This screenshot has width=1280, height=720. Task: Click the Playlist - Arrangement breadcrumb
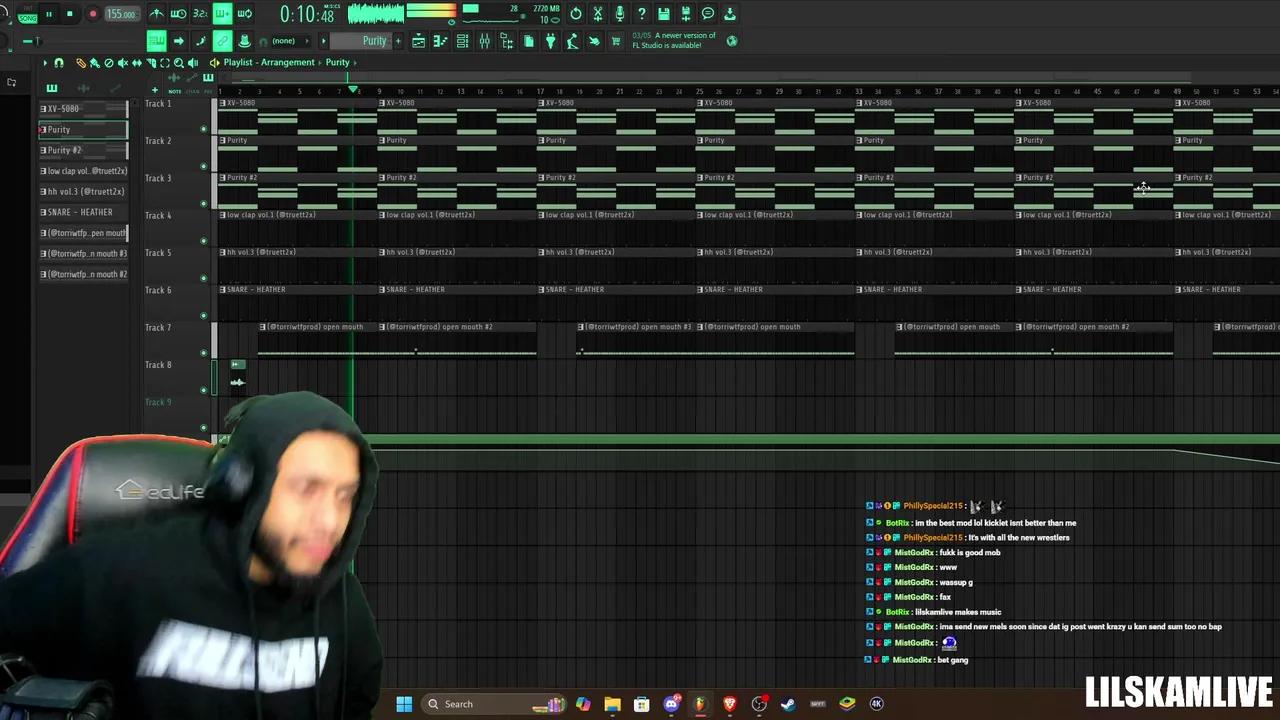click(x=268, y=62)
